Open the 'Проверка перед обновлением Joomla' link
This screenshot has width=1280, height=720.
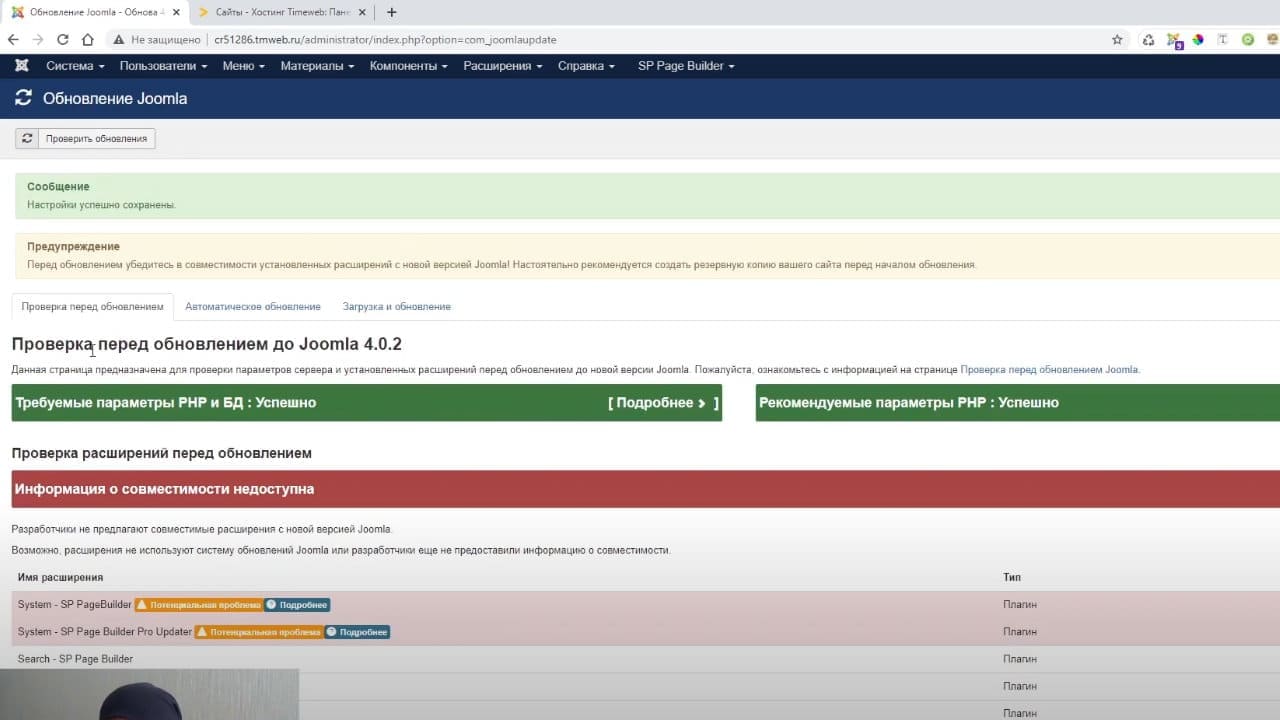click(1049, 369)
